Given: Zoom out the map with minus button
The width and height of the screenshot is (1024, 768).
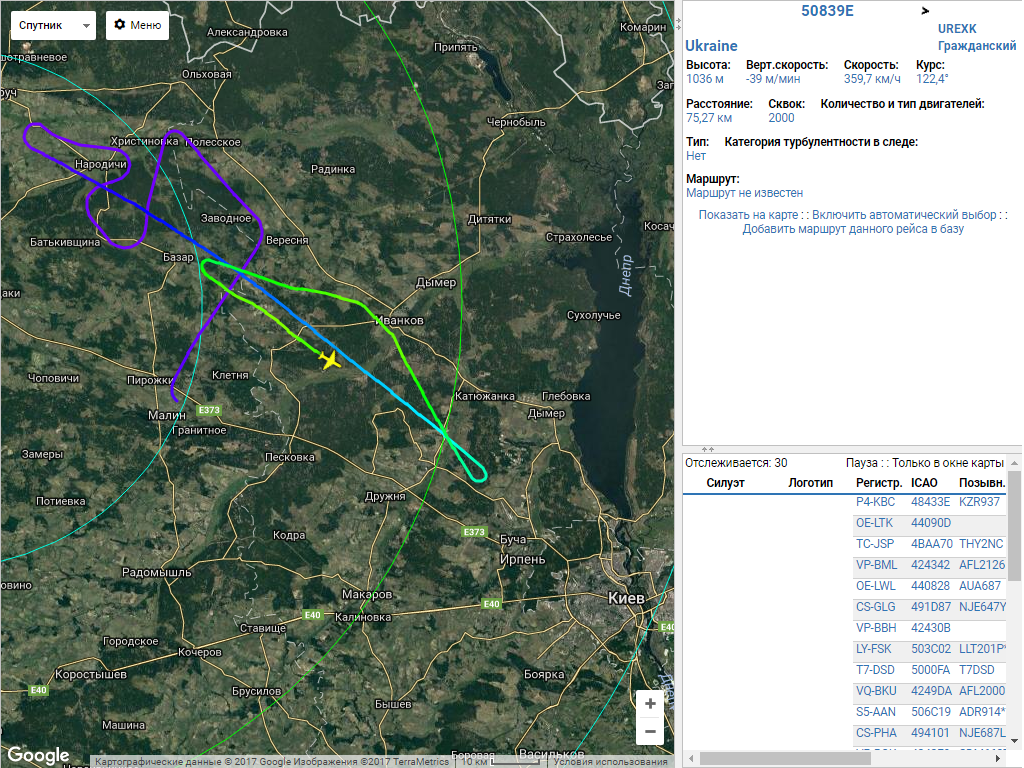Looking at the screenshot, I should click(x=650, y=731).
